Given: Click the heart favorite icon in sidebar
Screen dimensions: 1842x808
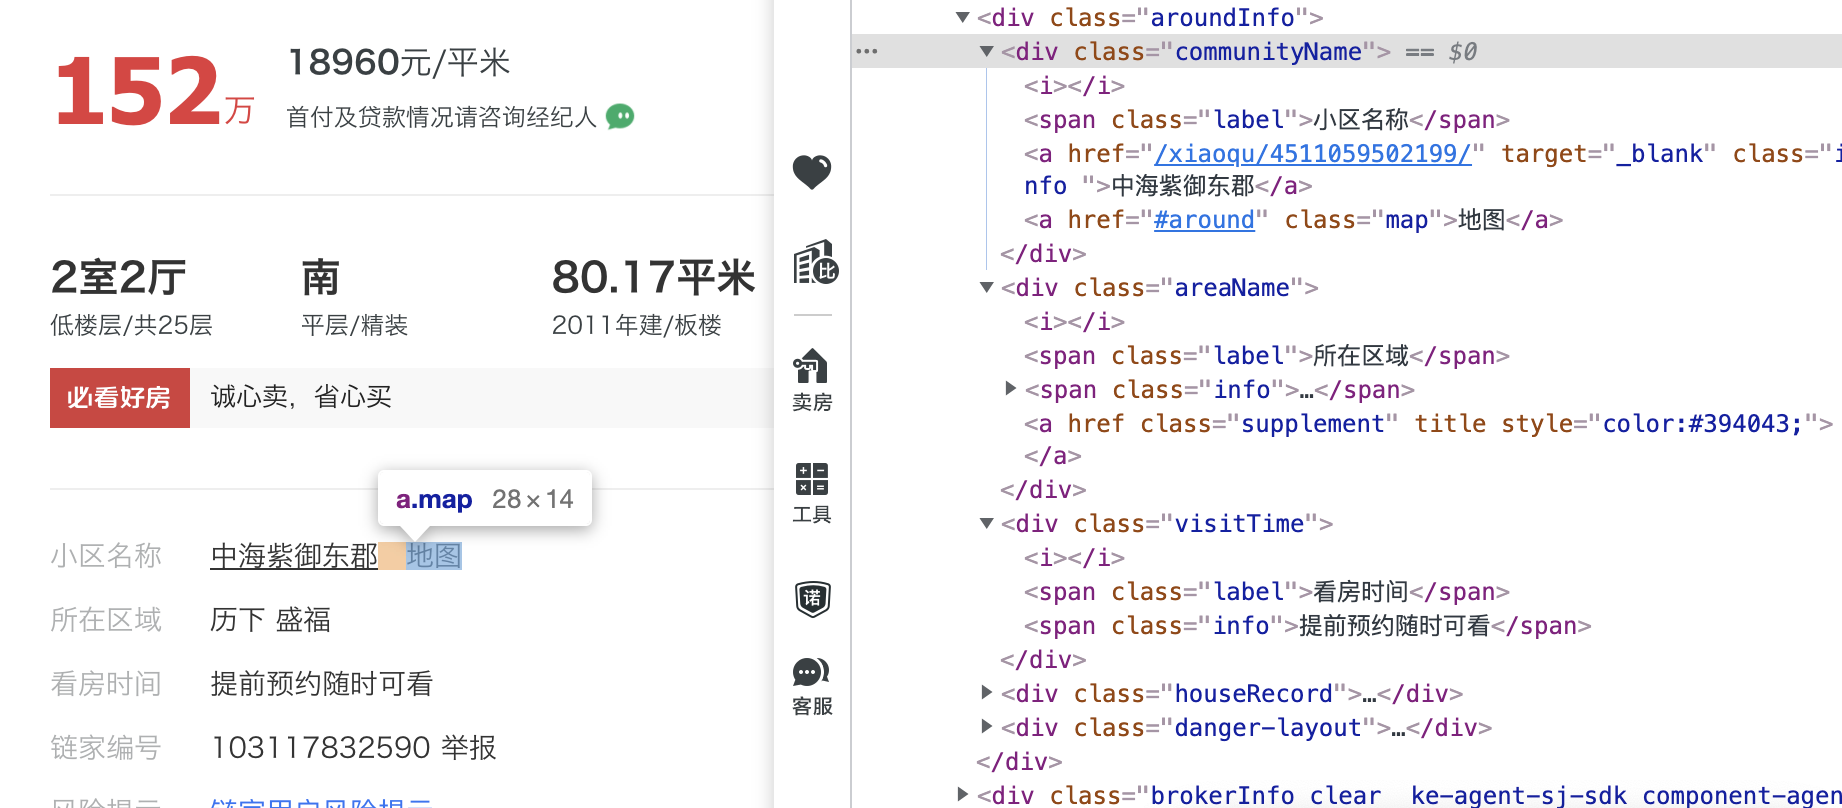Looking at the screenshot, I should pyautogui.click(x=811, y=172).
